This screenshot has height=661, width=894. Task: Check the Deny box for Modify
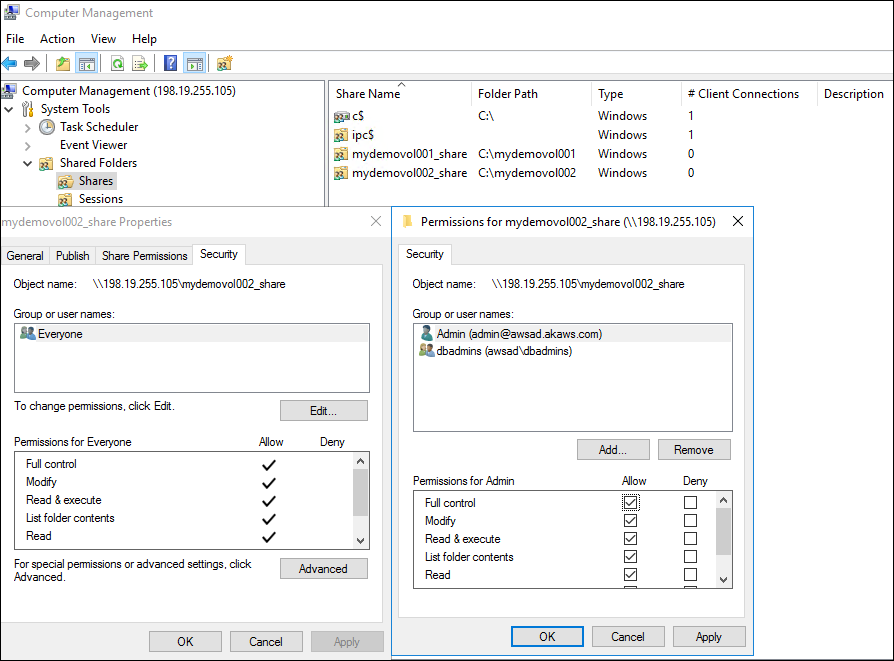coord(690,520)
